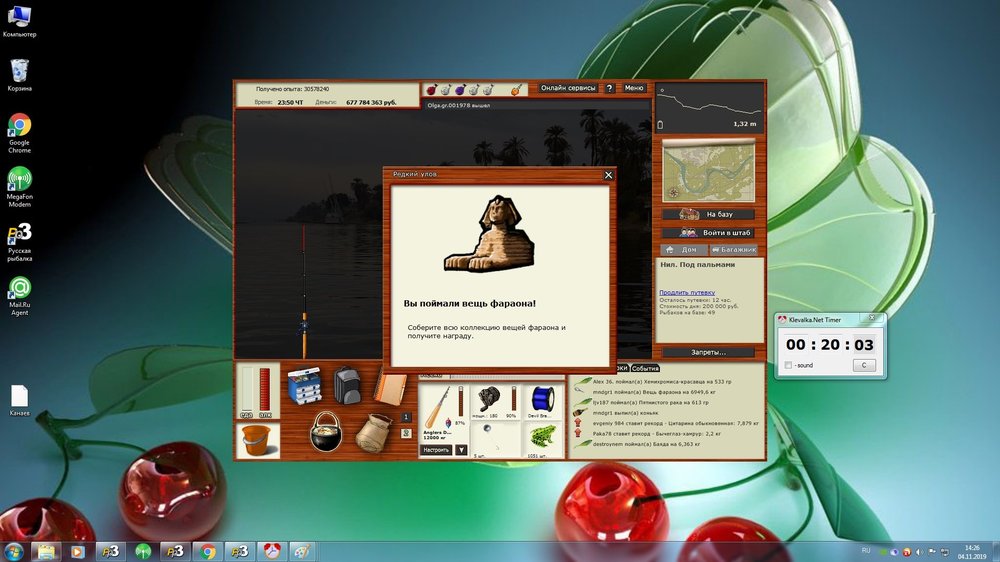Open the blue tackle box

pyautogui.click(x=304, y=386)
